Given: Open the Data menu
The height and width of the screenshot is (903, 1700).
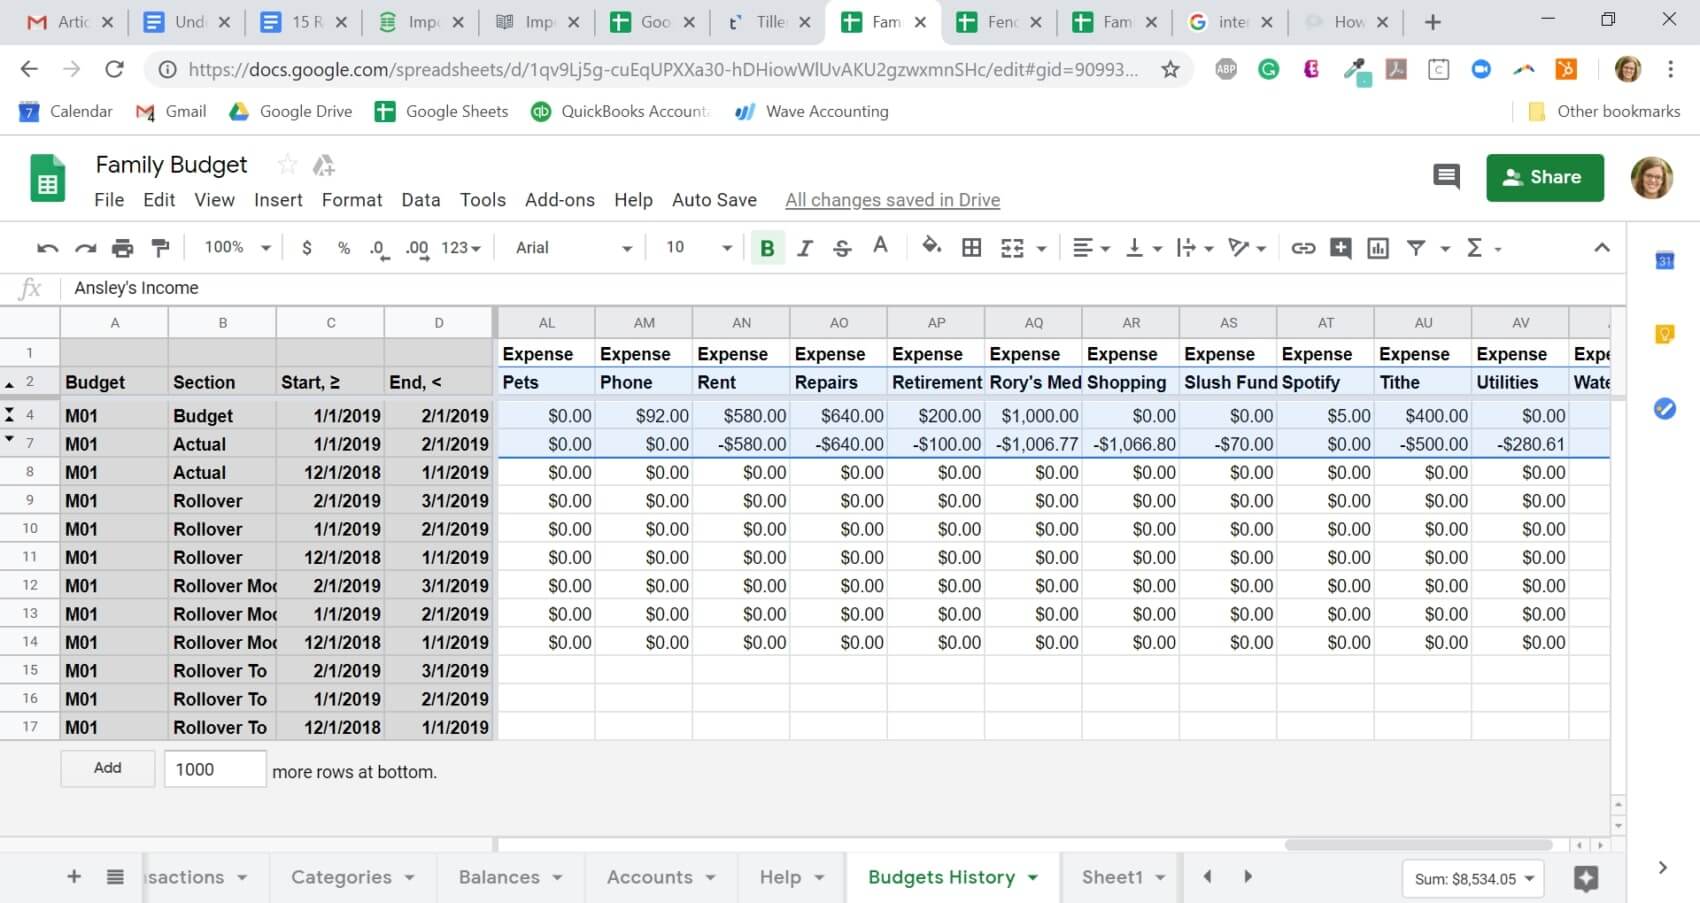Looking at the screenshot, I should (421, 200).
